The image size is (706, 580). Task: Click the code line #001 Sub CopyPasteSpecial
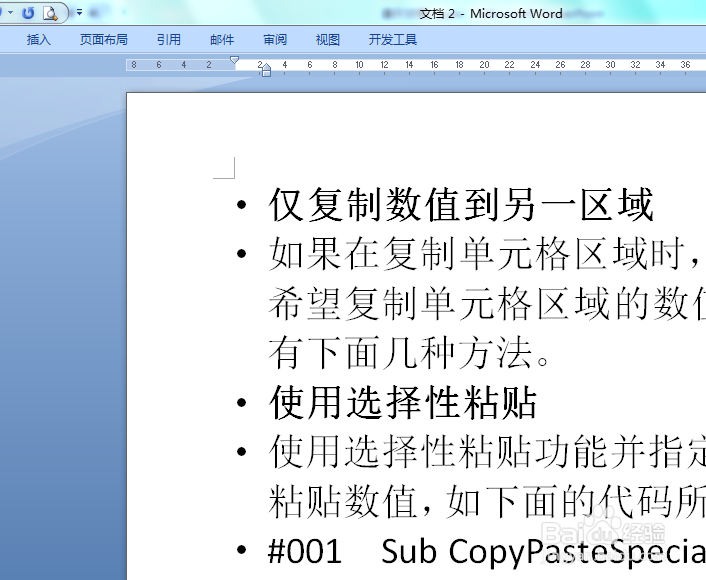tap(487, 550)
